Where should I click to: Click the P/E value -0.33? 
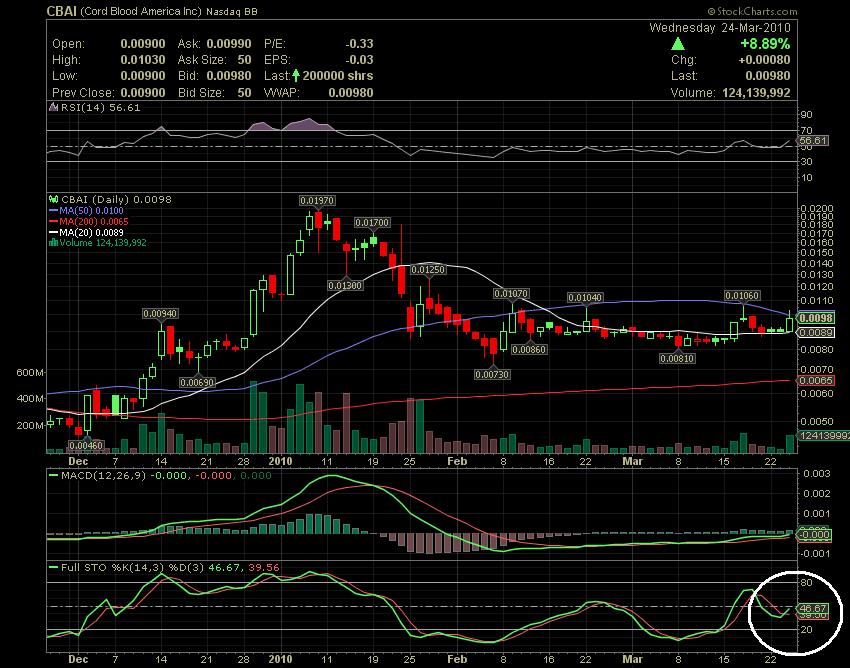pyautogui.click(x=359, y=43)
